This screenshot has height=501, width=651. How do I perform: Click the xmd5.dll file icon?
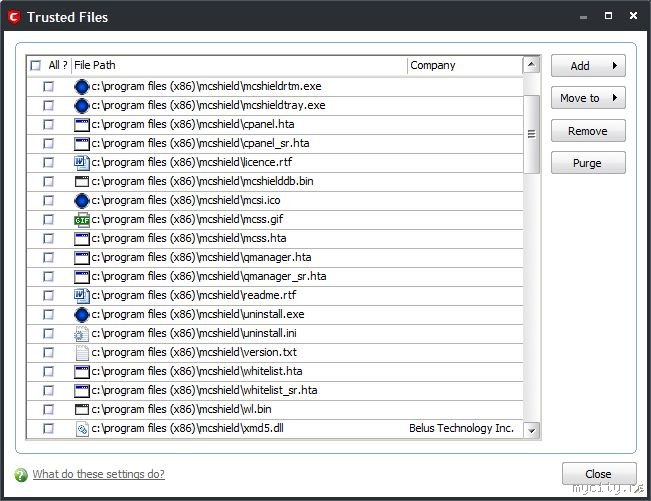82,429
